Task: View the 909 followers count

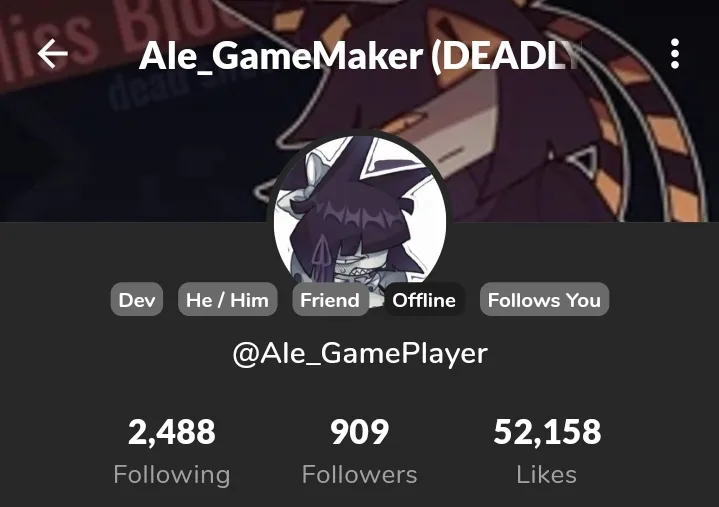Action: tap(360, 432)
